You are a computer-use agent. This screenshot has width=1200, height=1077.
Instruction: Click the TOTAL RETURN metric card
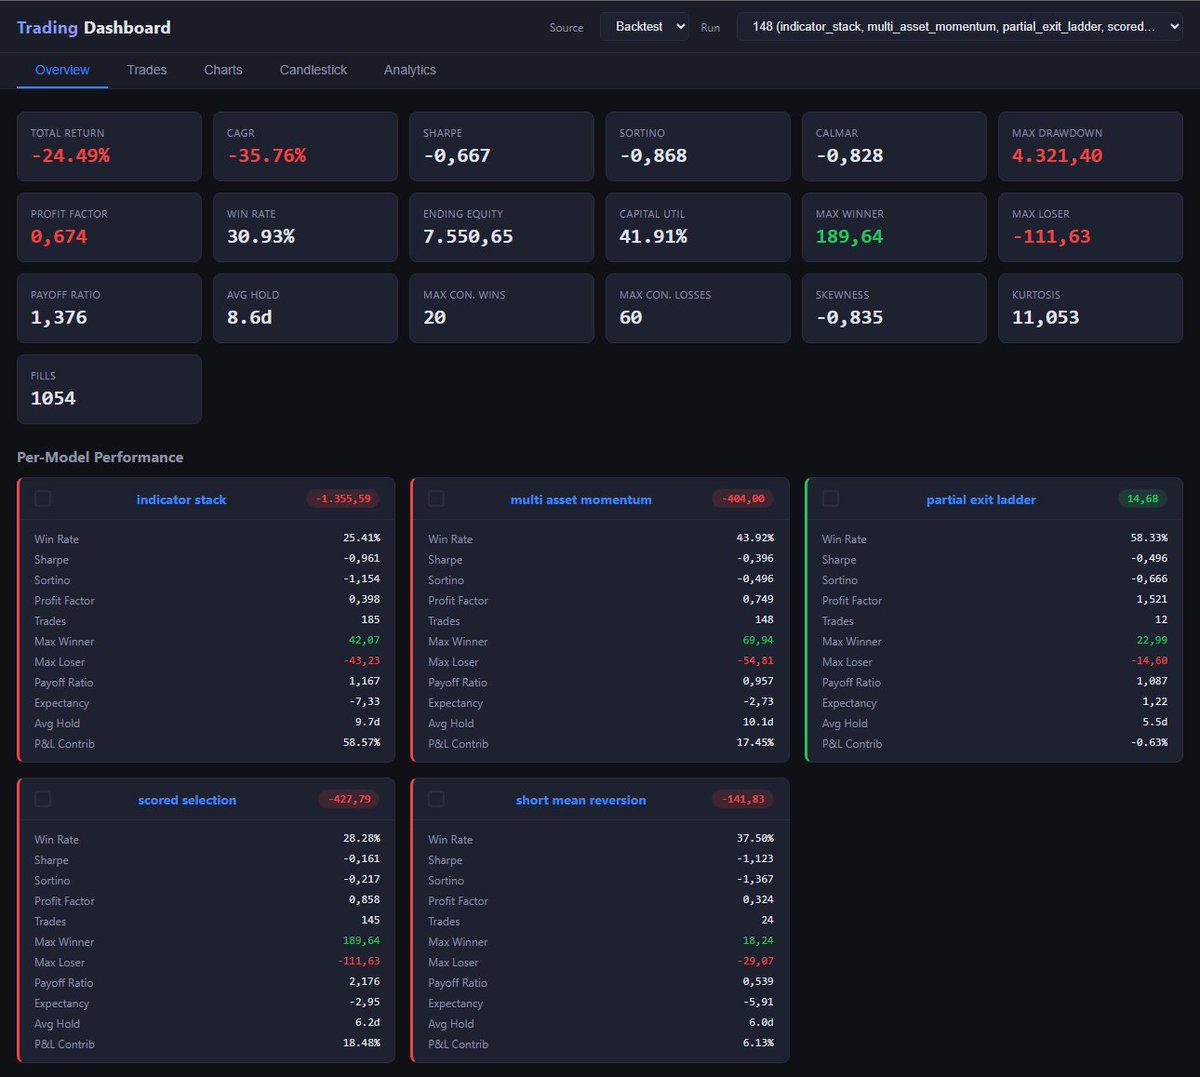(x=109, y=145)
